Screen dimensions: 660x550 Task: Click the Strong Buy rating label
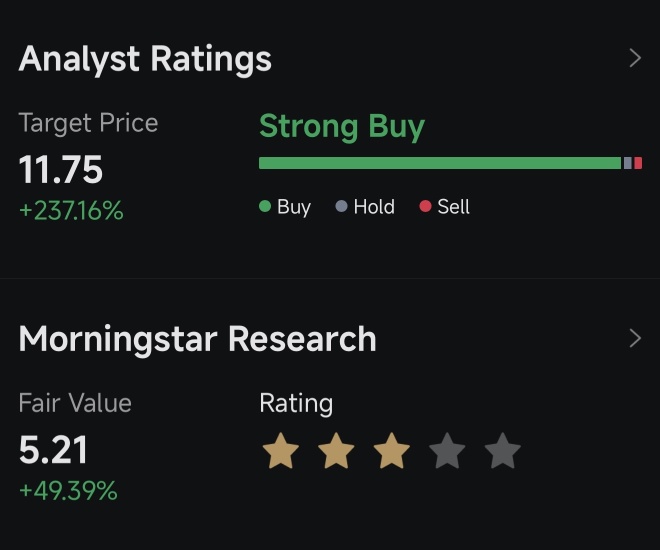(342, 127)
